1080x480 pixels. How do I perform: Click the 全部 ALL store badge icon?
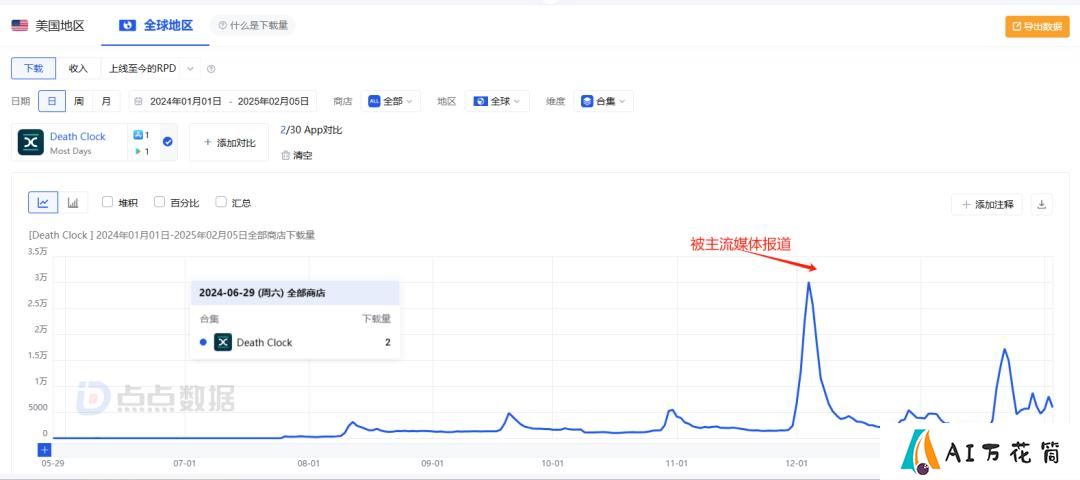pos(374,101)
